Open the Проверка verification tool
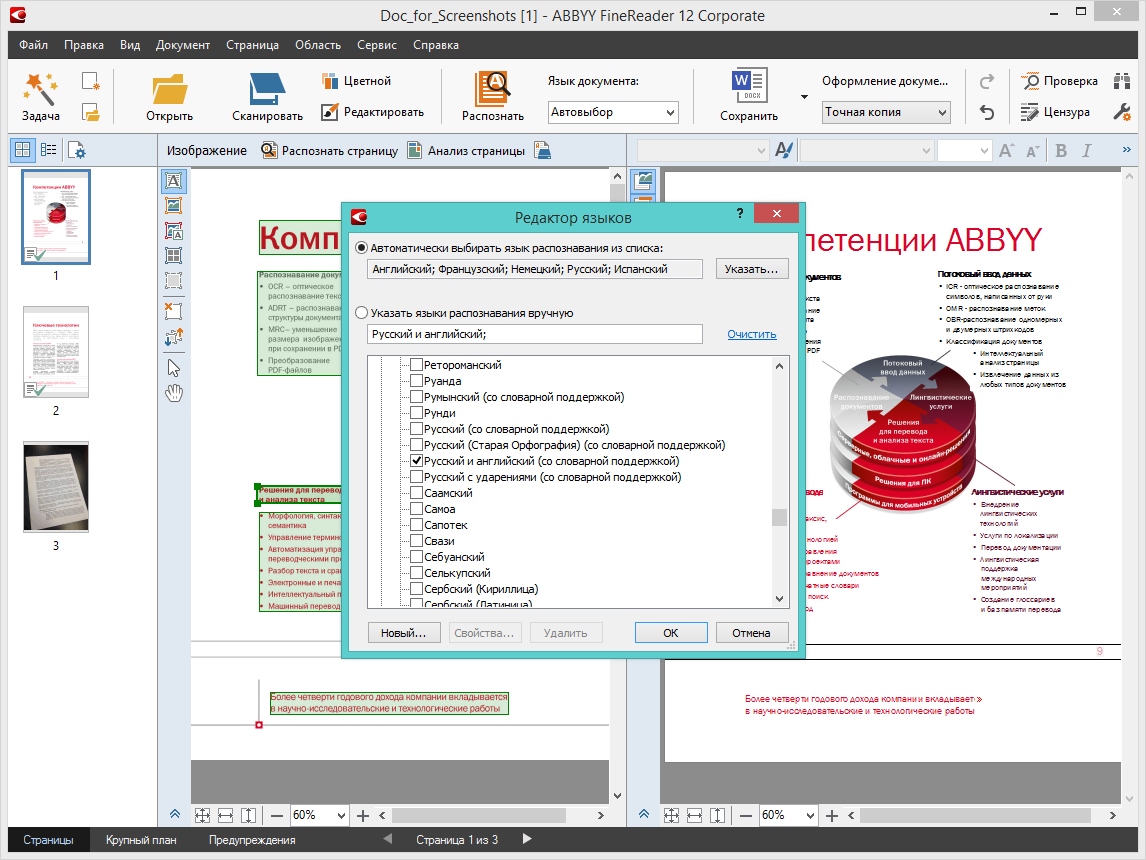 (1059, 81)
